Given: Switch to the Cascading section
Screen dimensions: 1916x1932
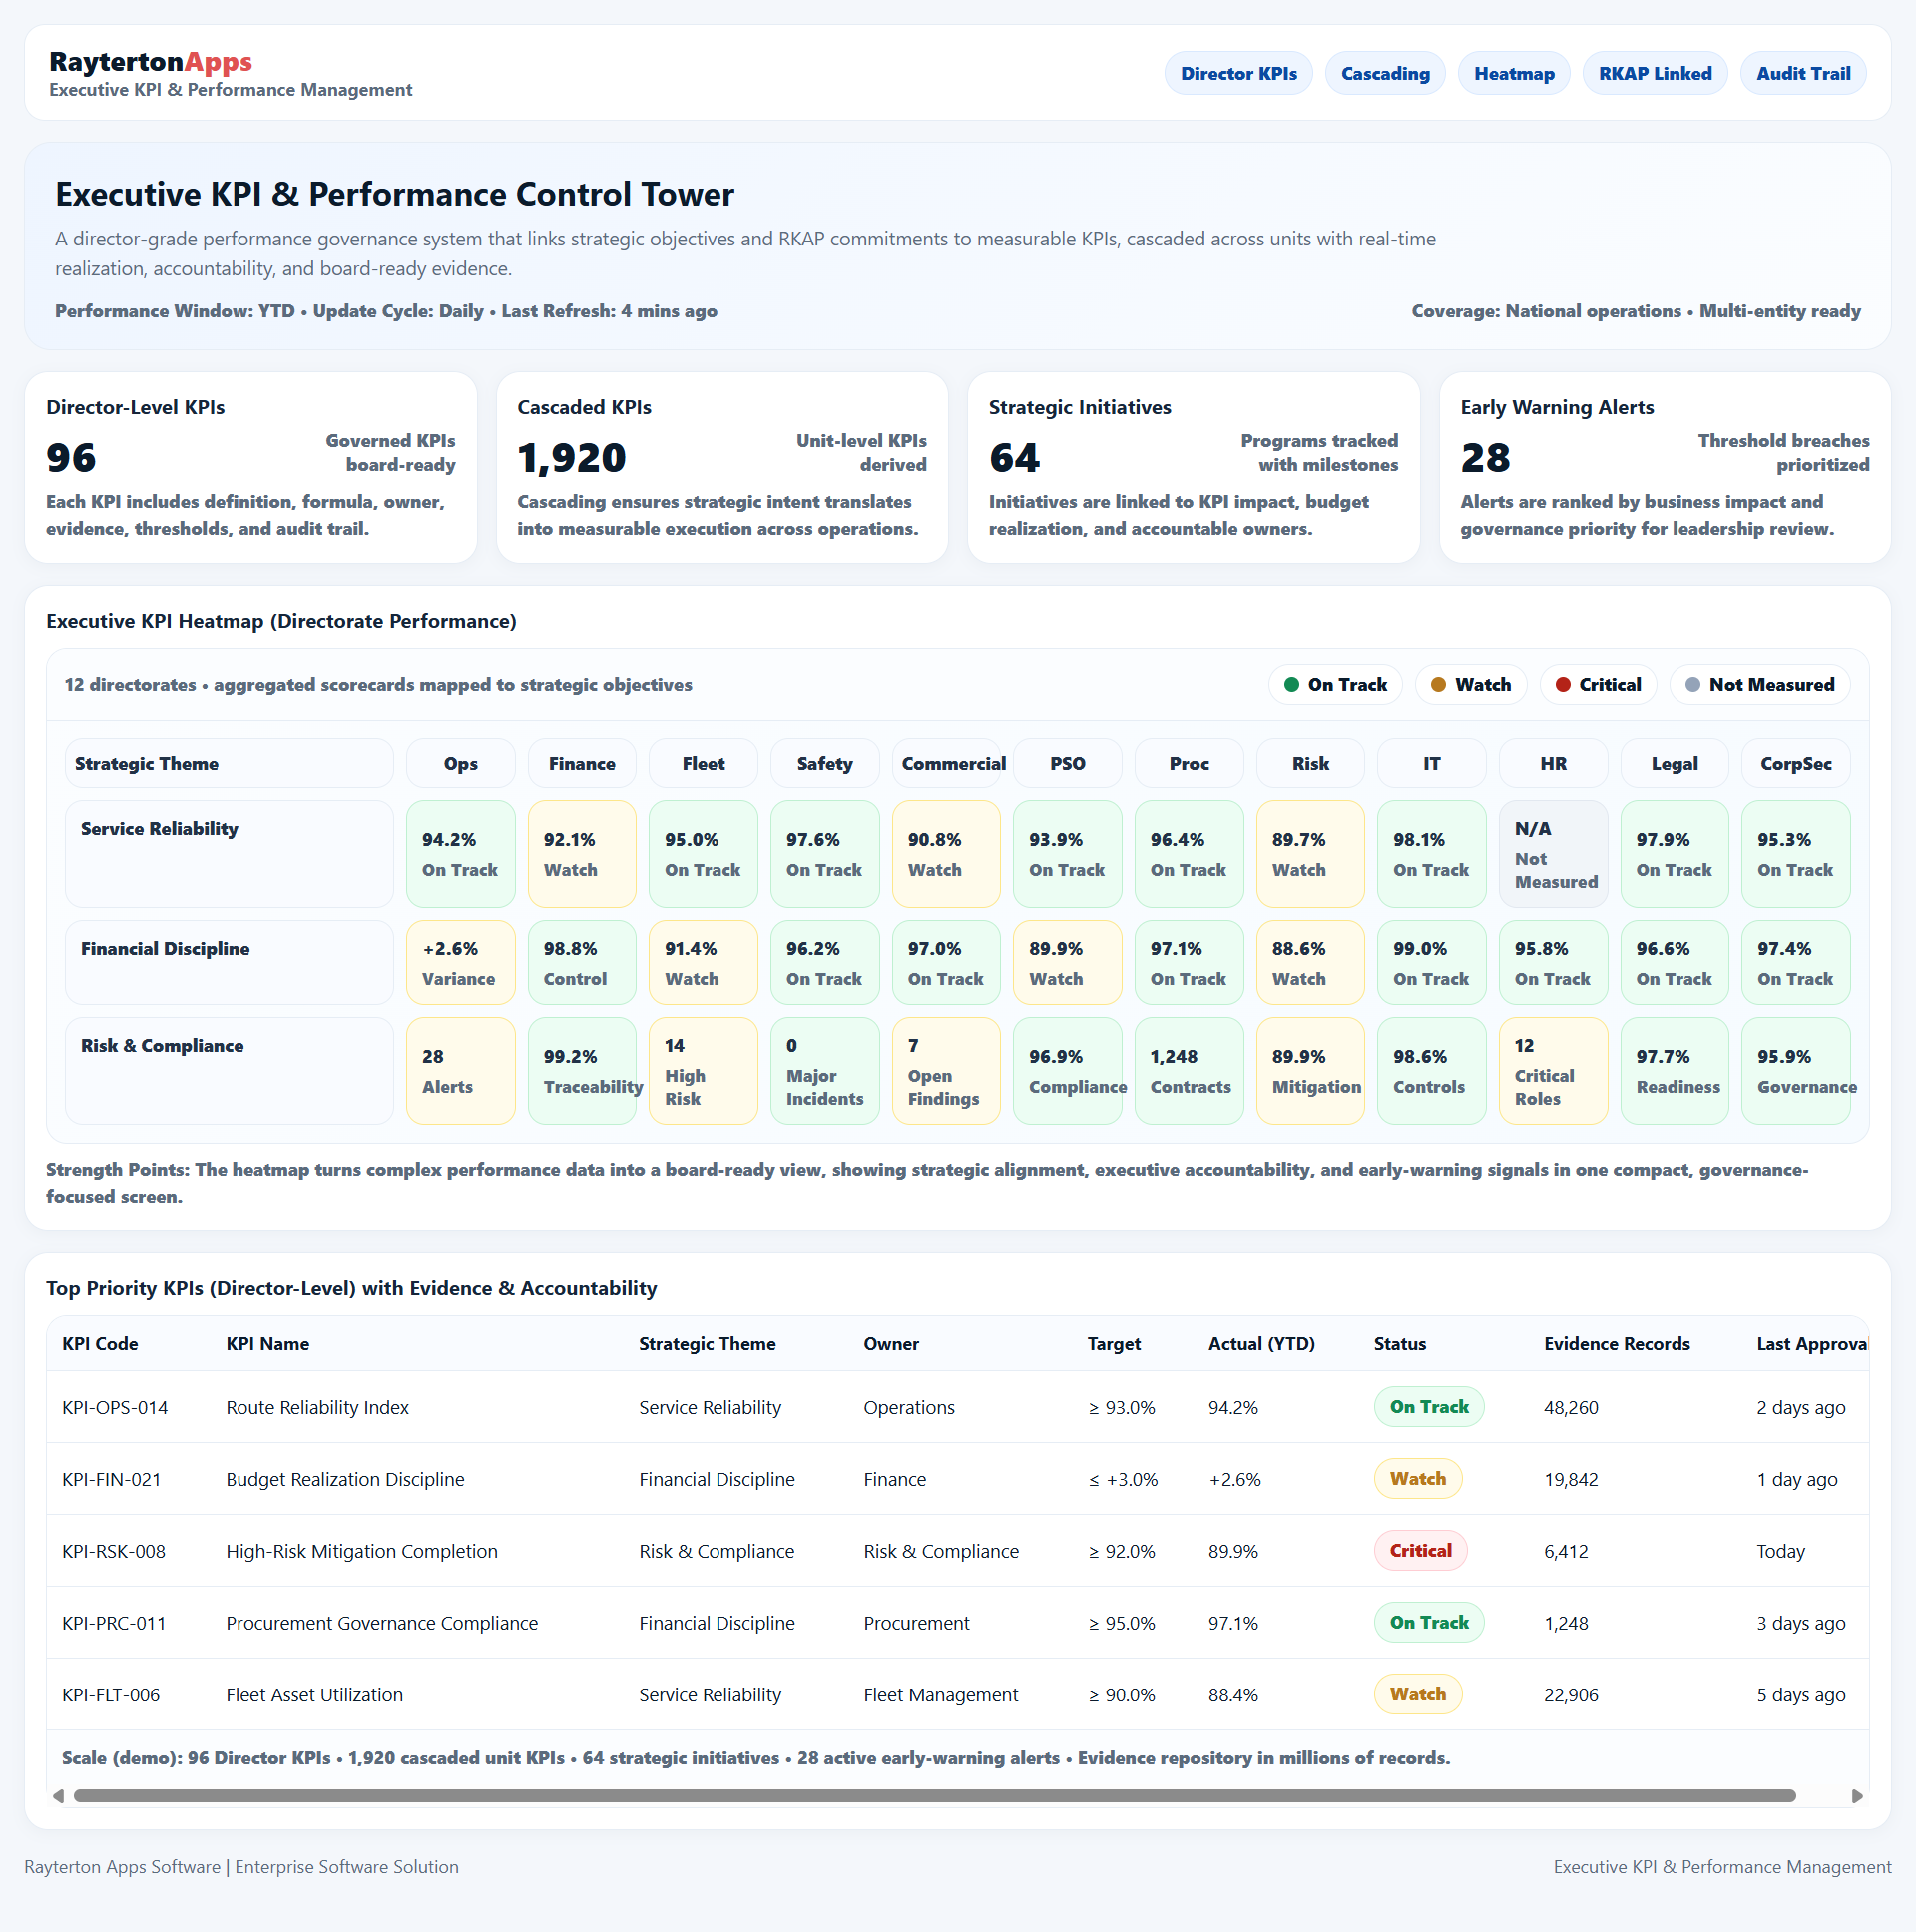Looking at the screenshot, I should (x=1384, y=74).
